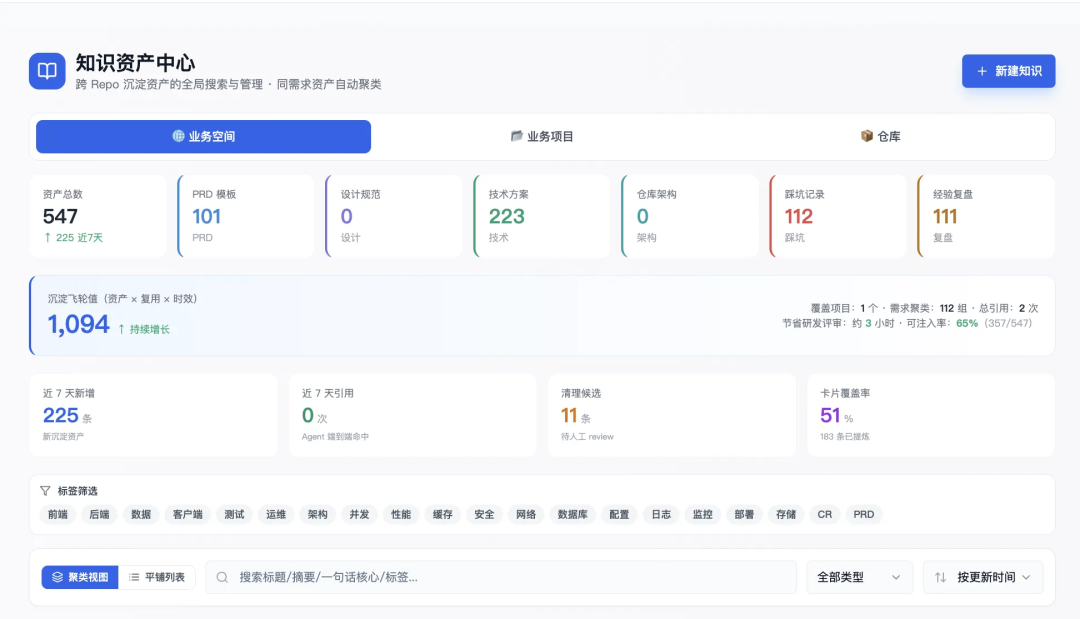This screenshot has width=1080, height=619.
Task: Click the stacked layers icon in 聚类视图
Action: (57, 577)
